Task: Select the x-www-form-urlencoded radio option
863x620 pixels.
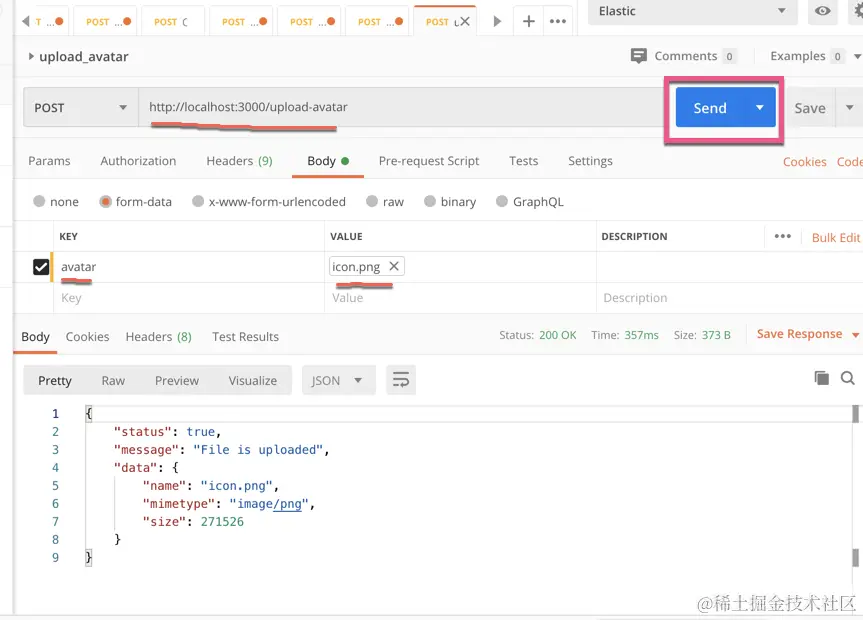Action: click(x=198, y=202)
